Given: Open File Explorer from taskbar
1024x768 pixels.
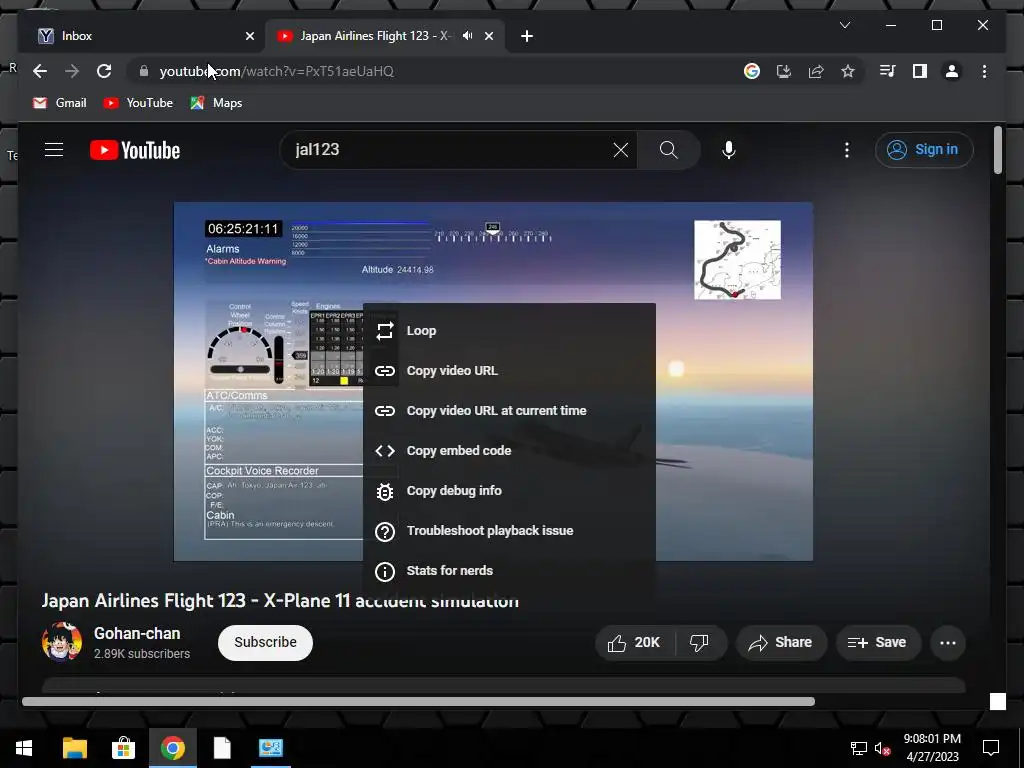Looking at the screenshot, I should point(74,748).
